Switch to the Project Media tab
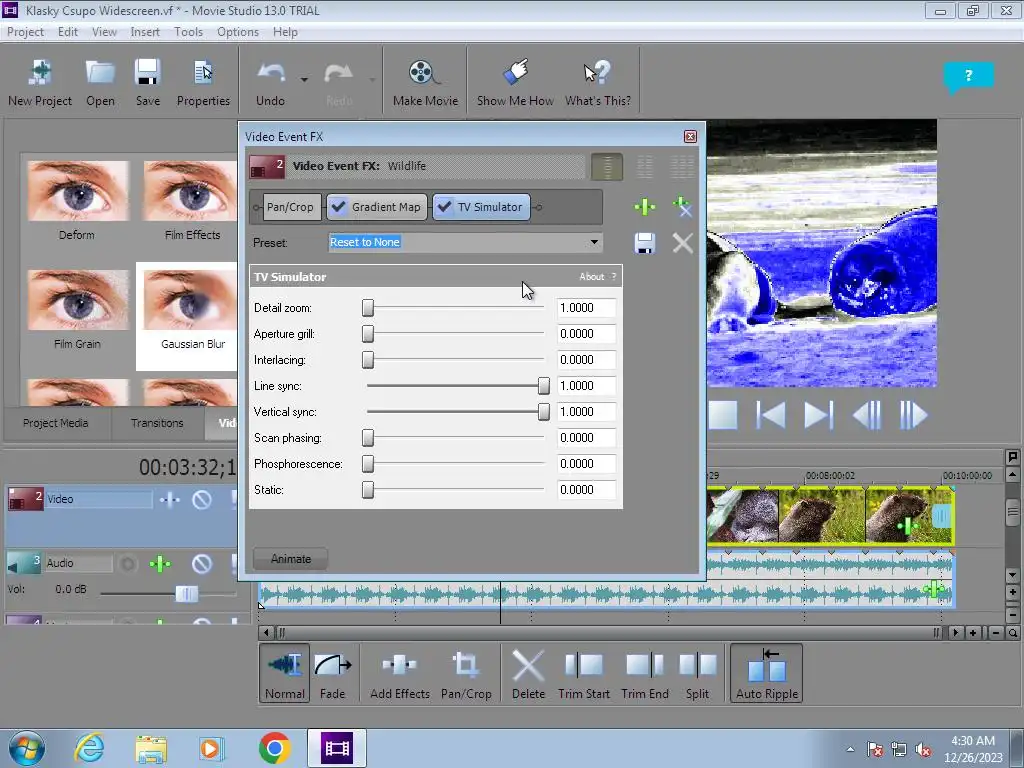Image resolution: width=1024 pixels, height=768 pixels. [56, 423]
